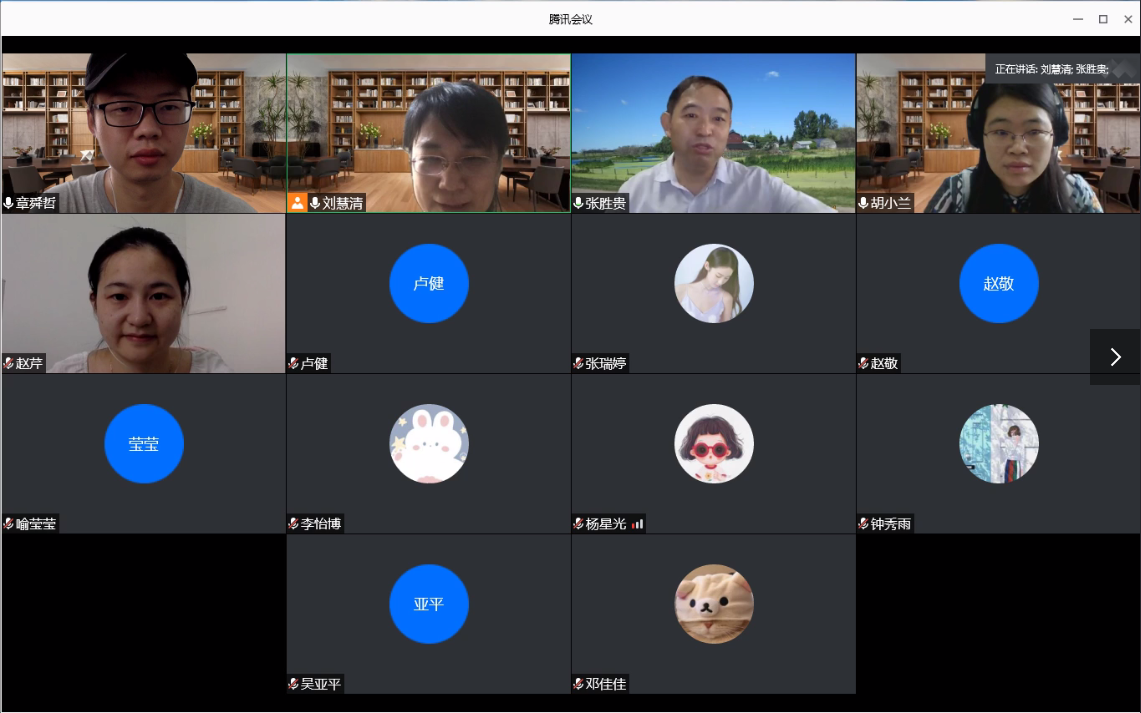The image size is (1141, 713).
Task: Select the bunny avatar of 李怡博
Action: [x=428, y=444]
